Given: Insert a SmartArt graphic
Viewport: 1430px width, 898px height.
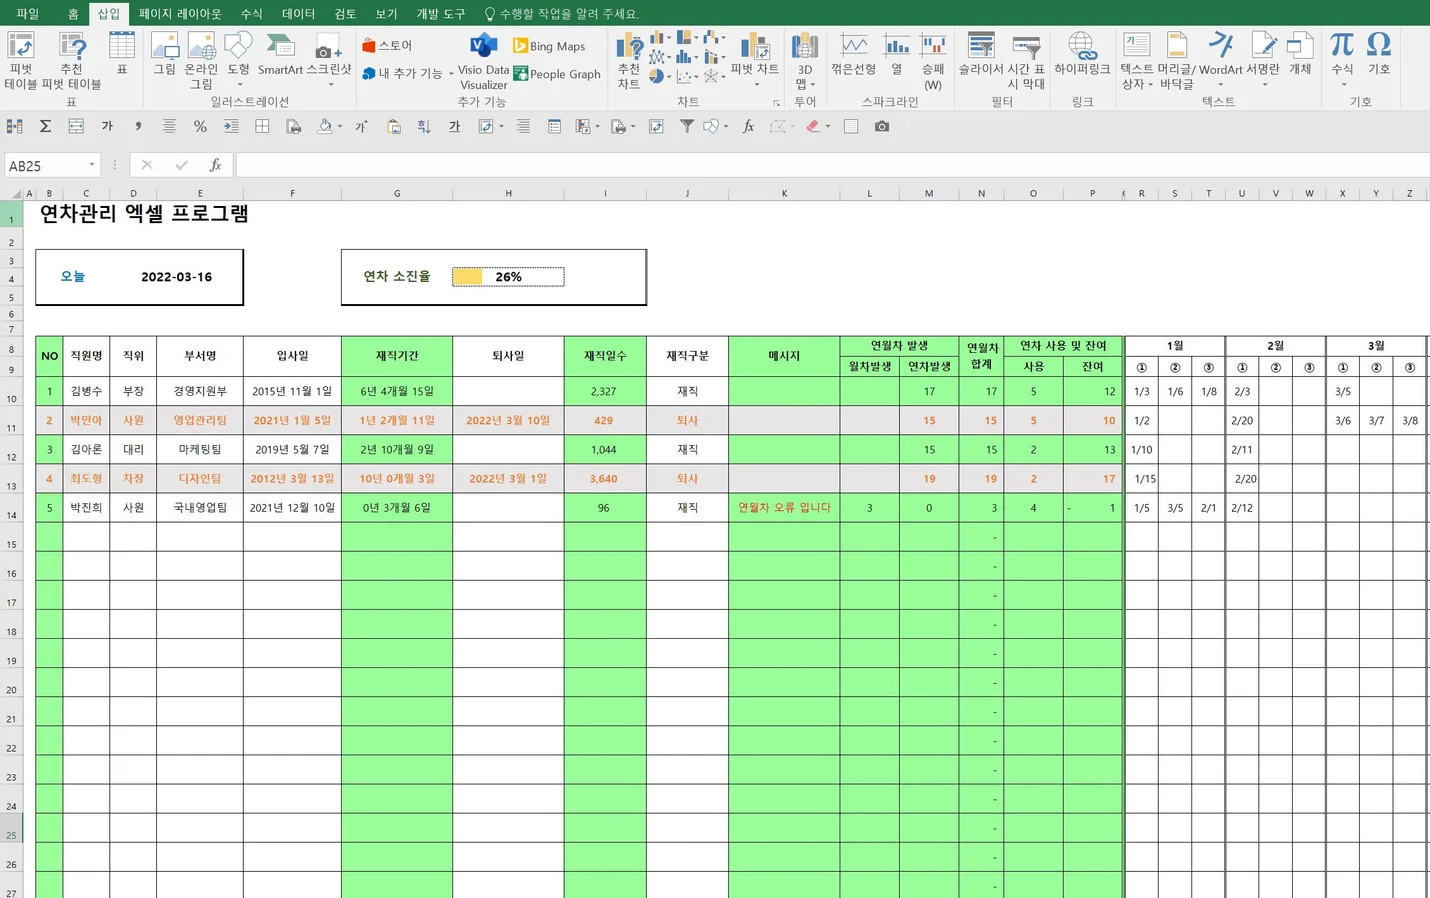Looking at the screenshot, I should click(x=280, y=53).
